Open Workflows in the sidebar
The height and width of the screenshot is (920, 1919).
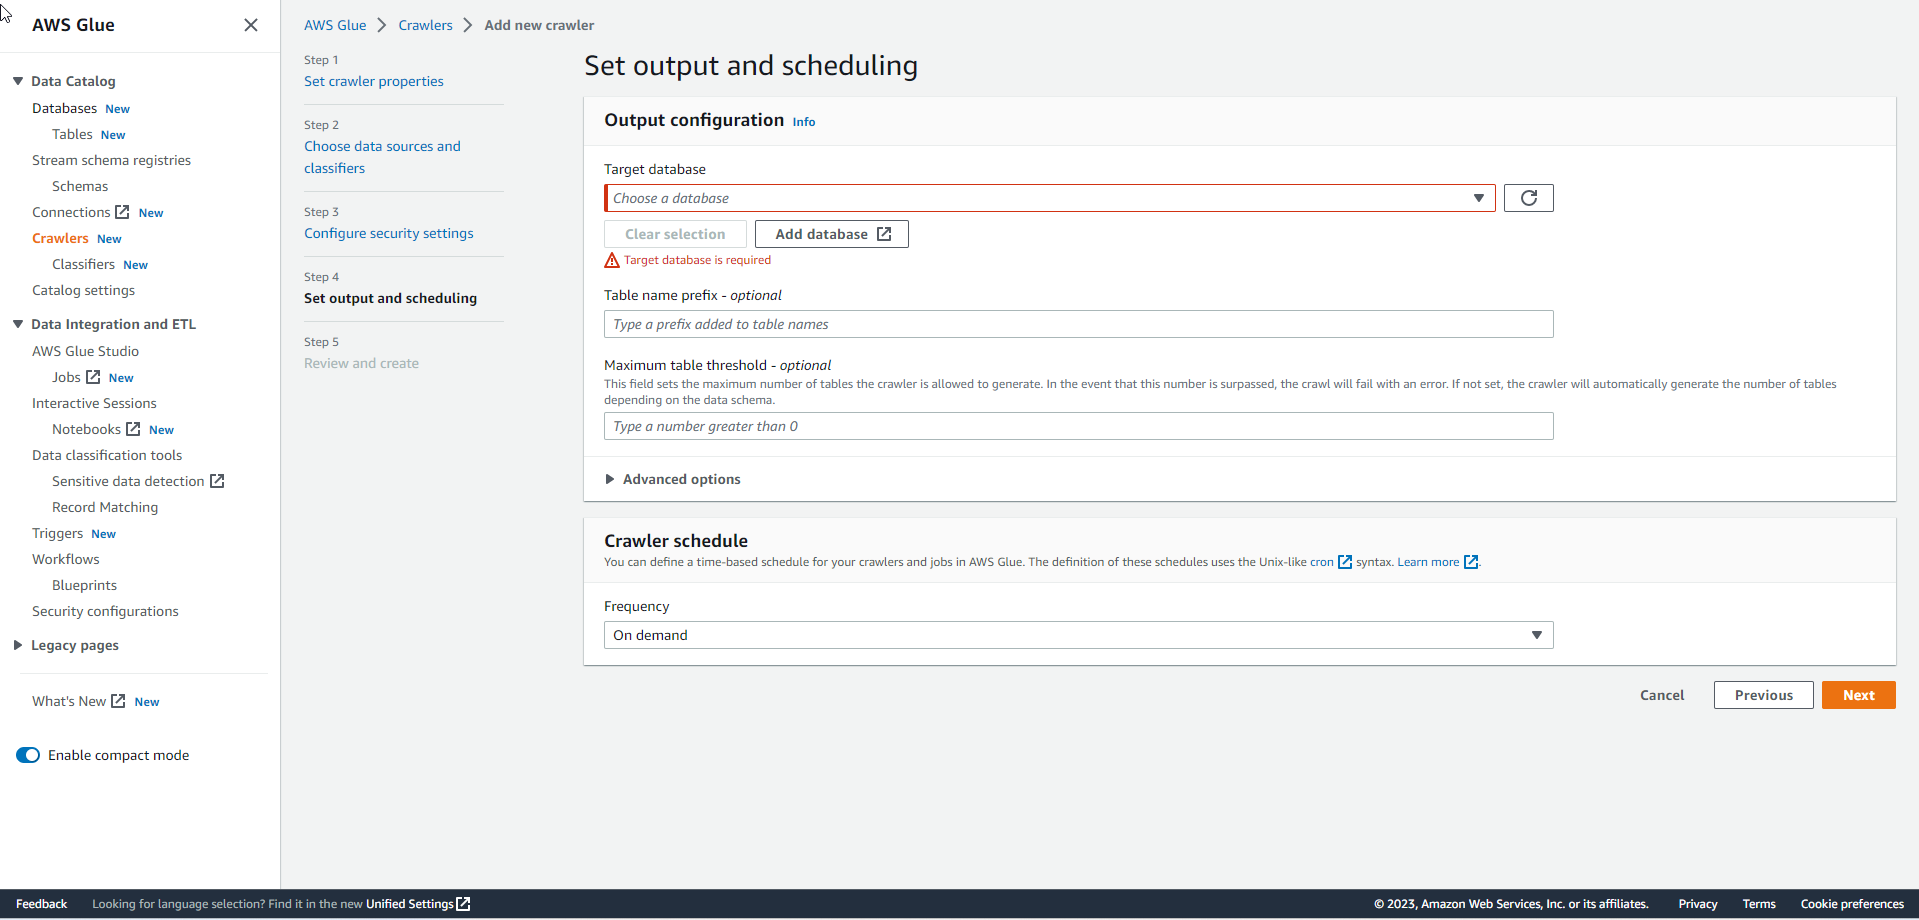click(x=65, y=559)
